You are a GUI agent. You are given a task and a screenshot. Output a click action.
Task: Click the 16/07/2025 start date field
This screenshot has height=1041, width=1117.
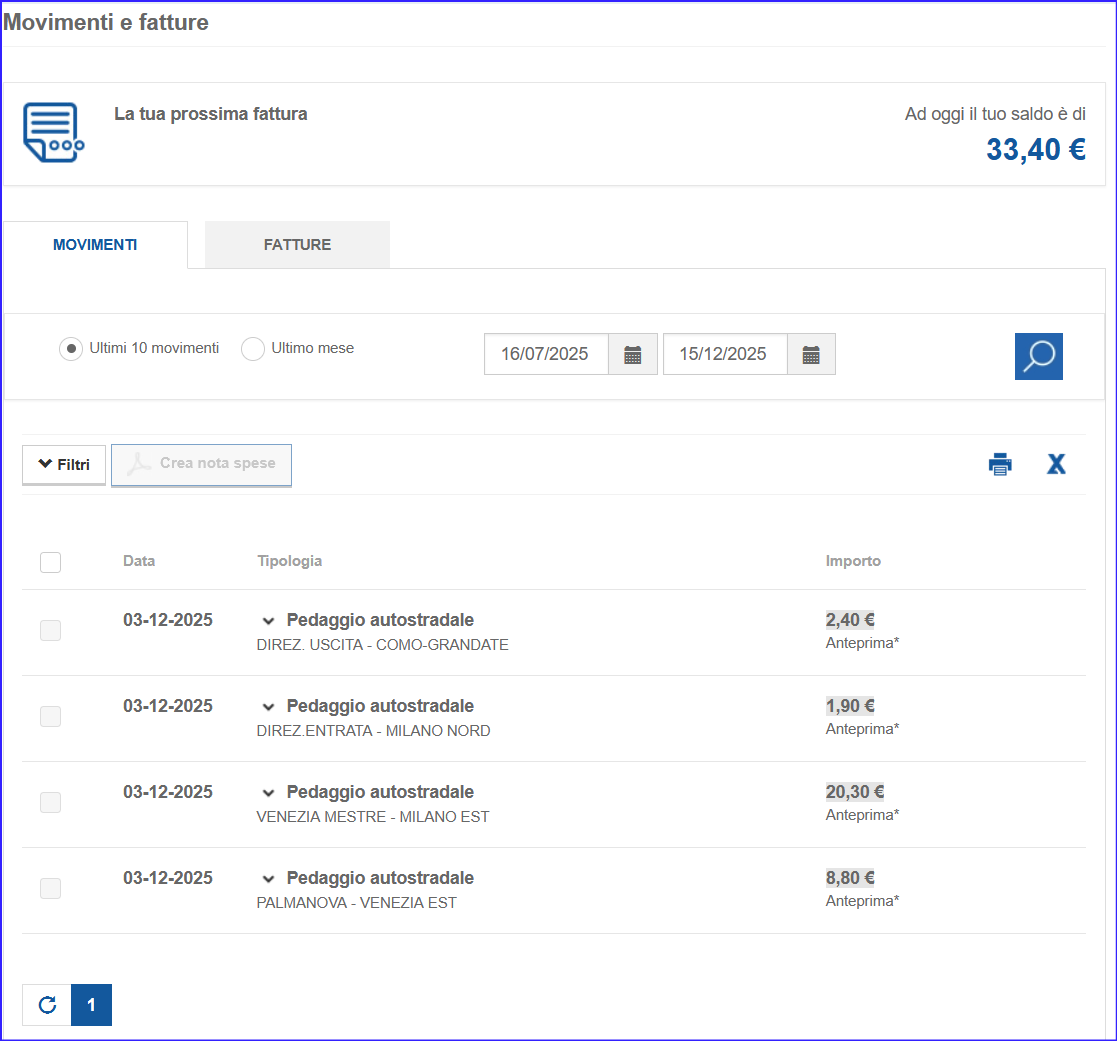pyautogui.click(x=546, y=354)
